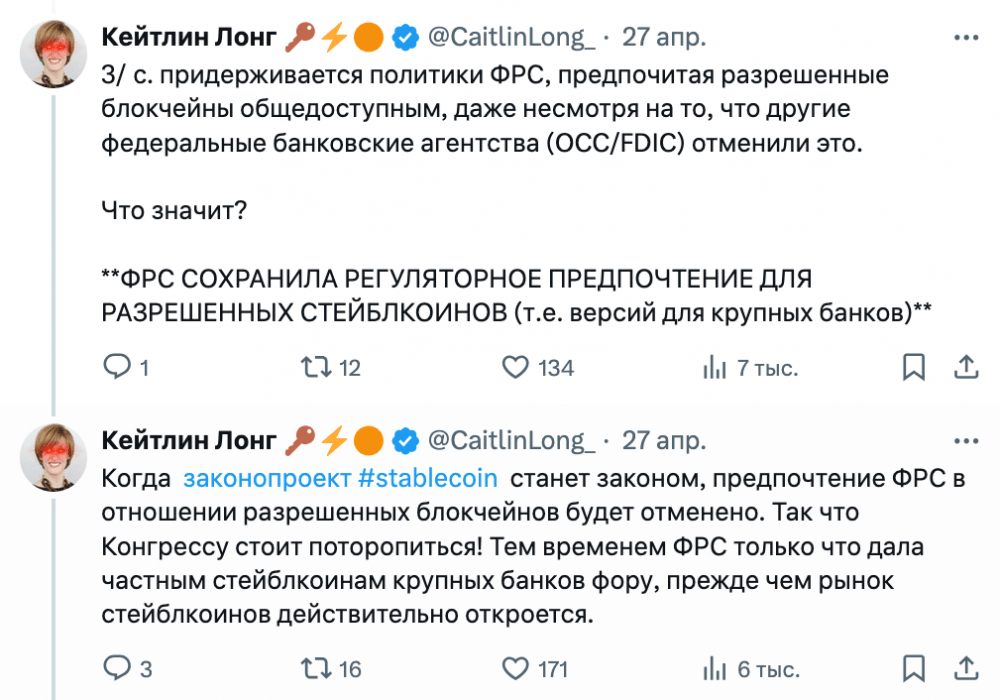Bookmark the first tweet
1000x700 pixels.
click(914, 368)
